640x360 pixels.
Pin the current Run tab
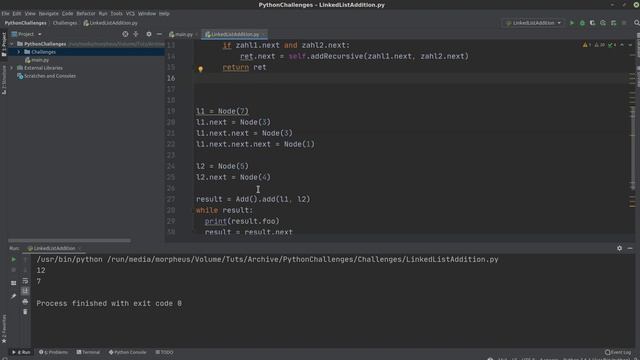click(x=13, y=296)
